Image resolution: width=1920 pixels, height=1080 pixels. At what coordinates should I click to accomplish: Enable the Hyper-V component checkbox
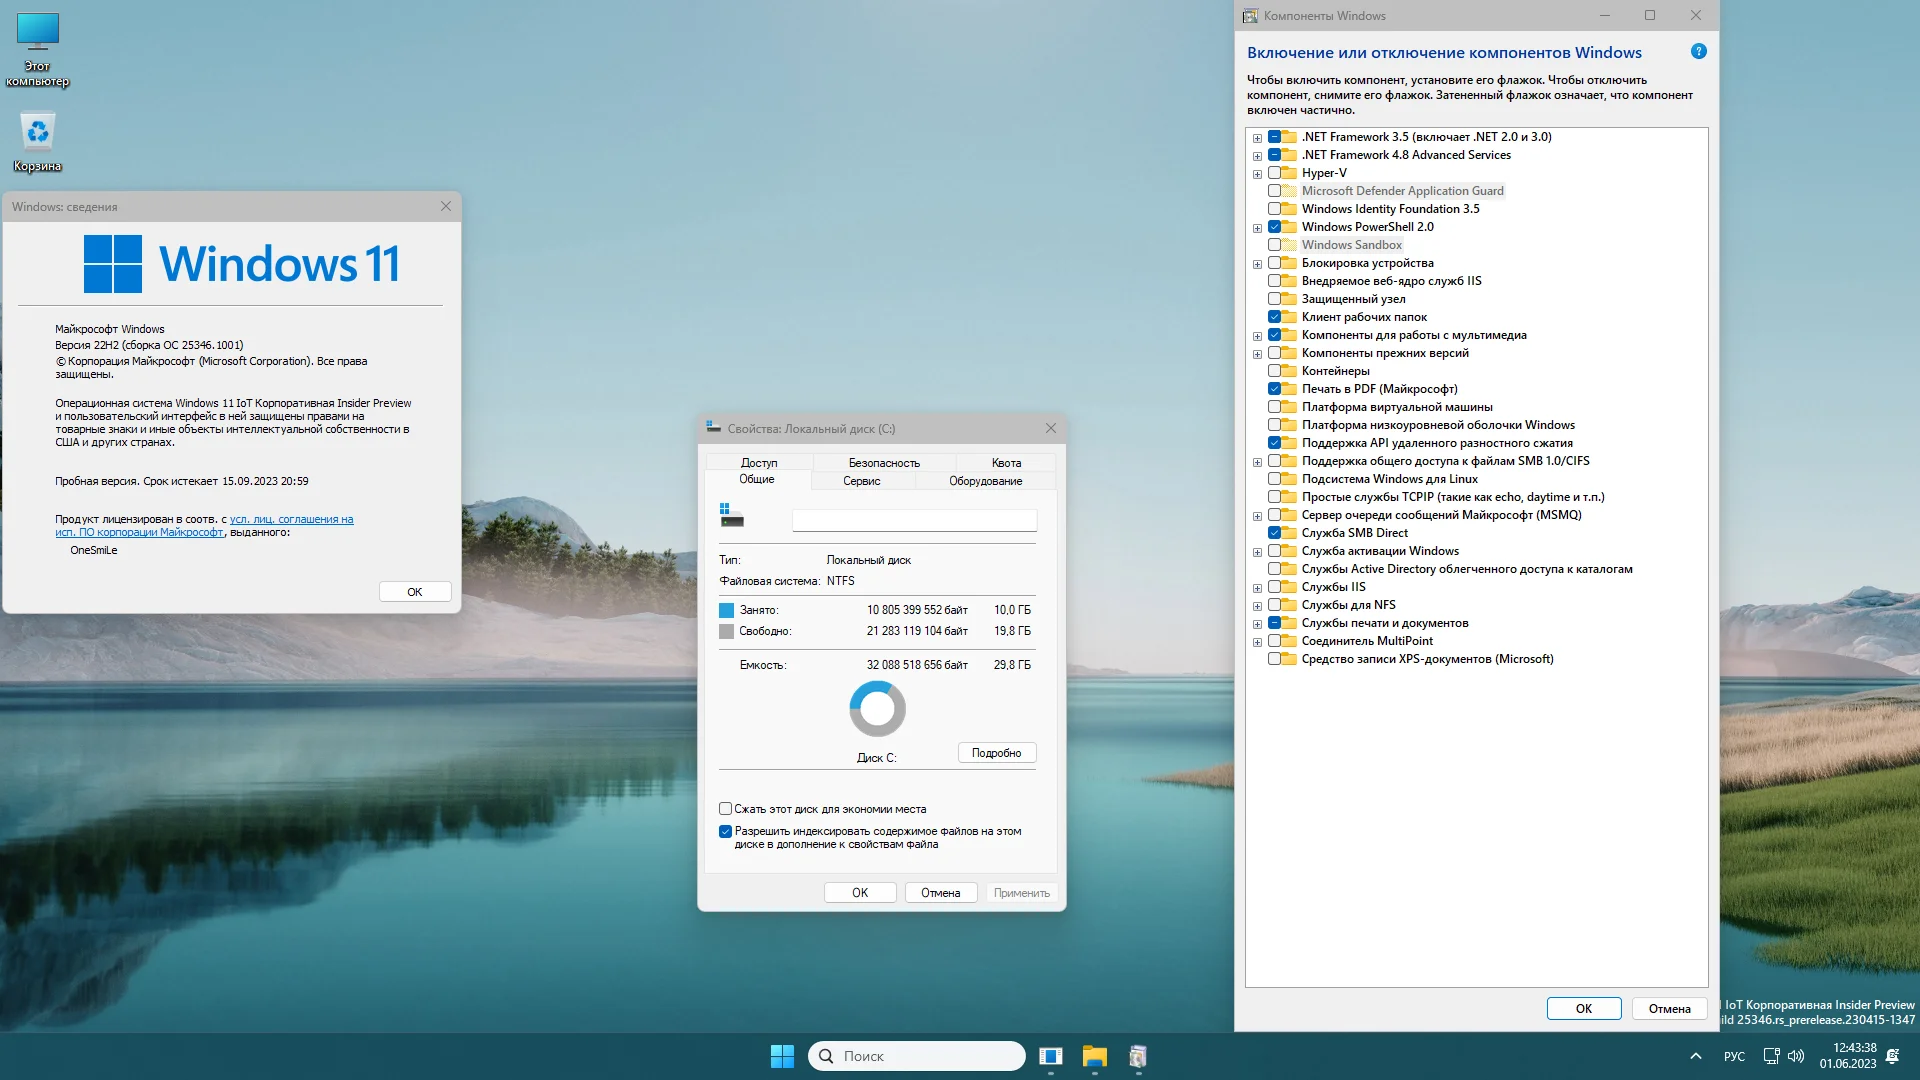[x=1275, y=173]
